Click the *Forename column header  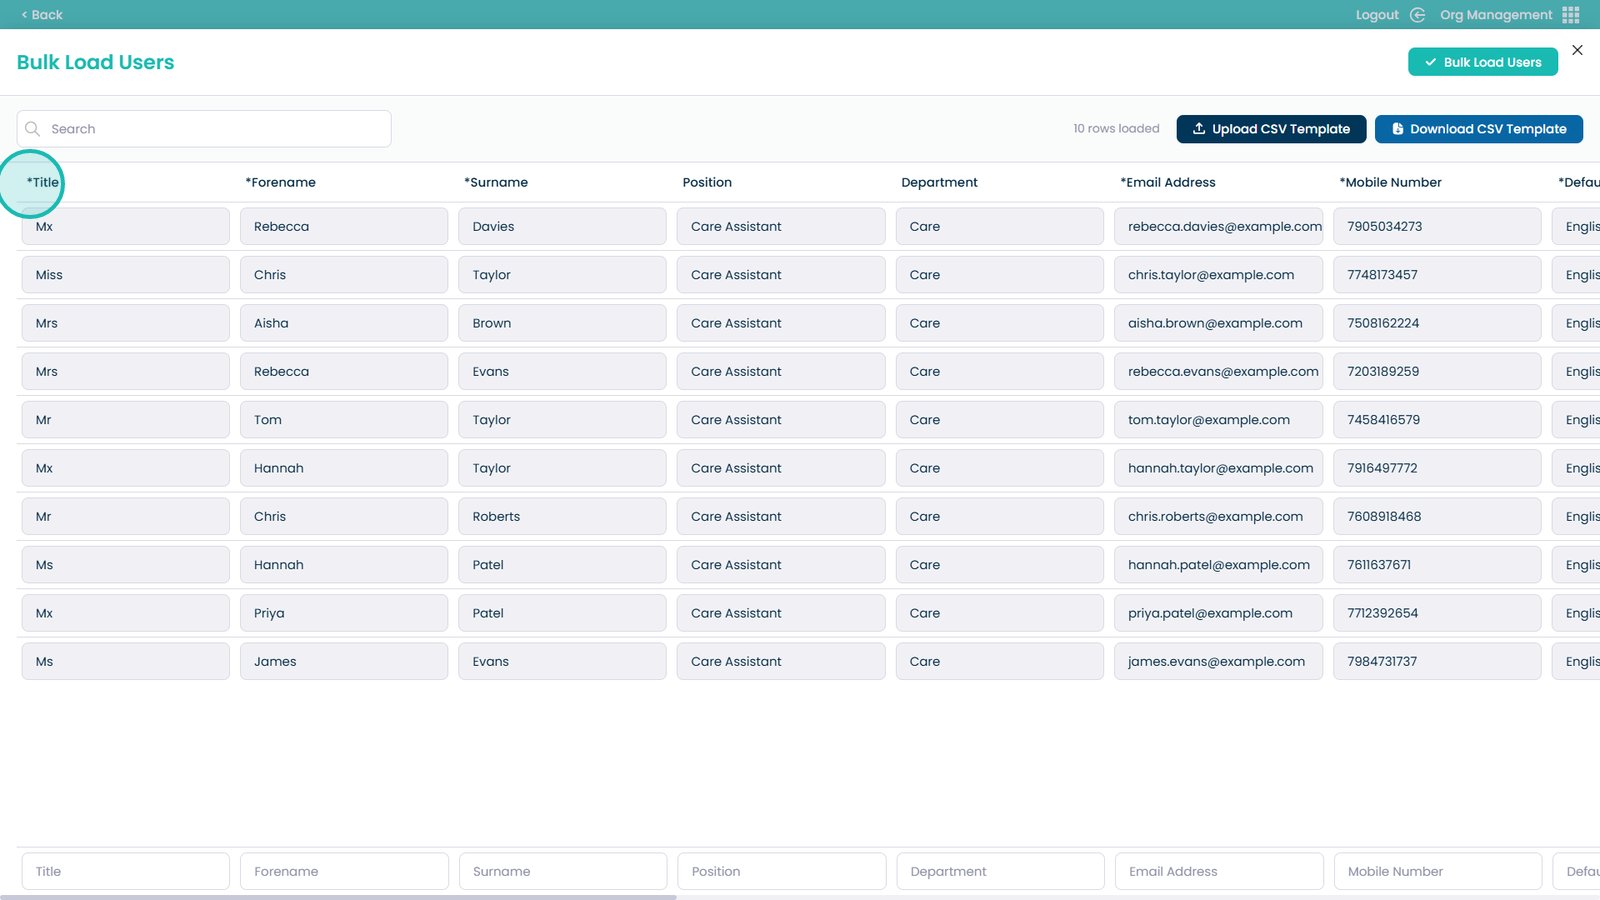coord(281,182)
